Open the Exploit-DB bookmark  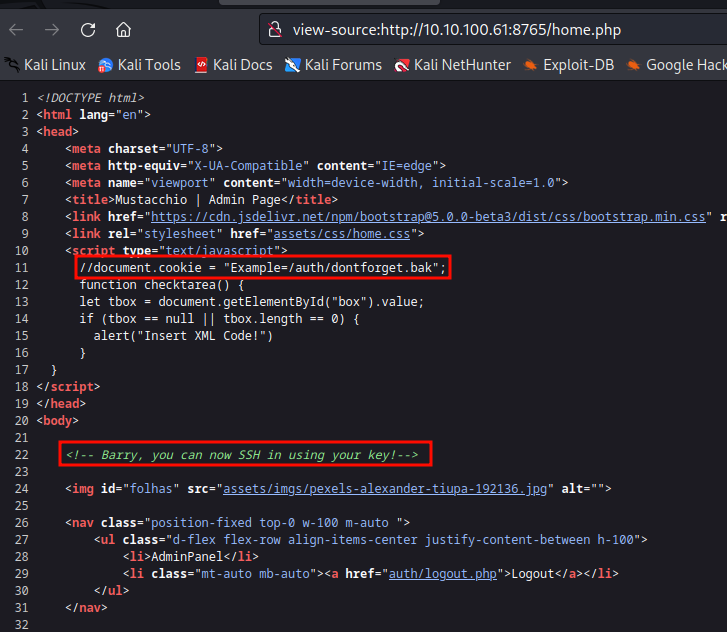(x=569, y=65)
